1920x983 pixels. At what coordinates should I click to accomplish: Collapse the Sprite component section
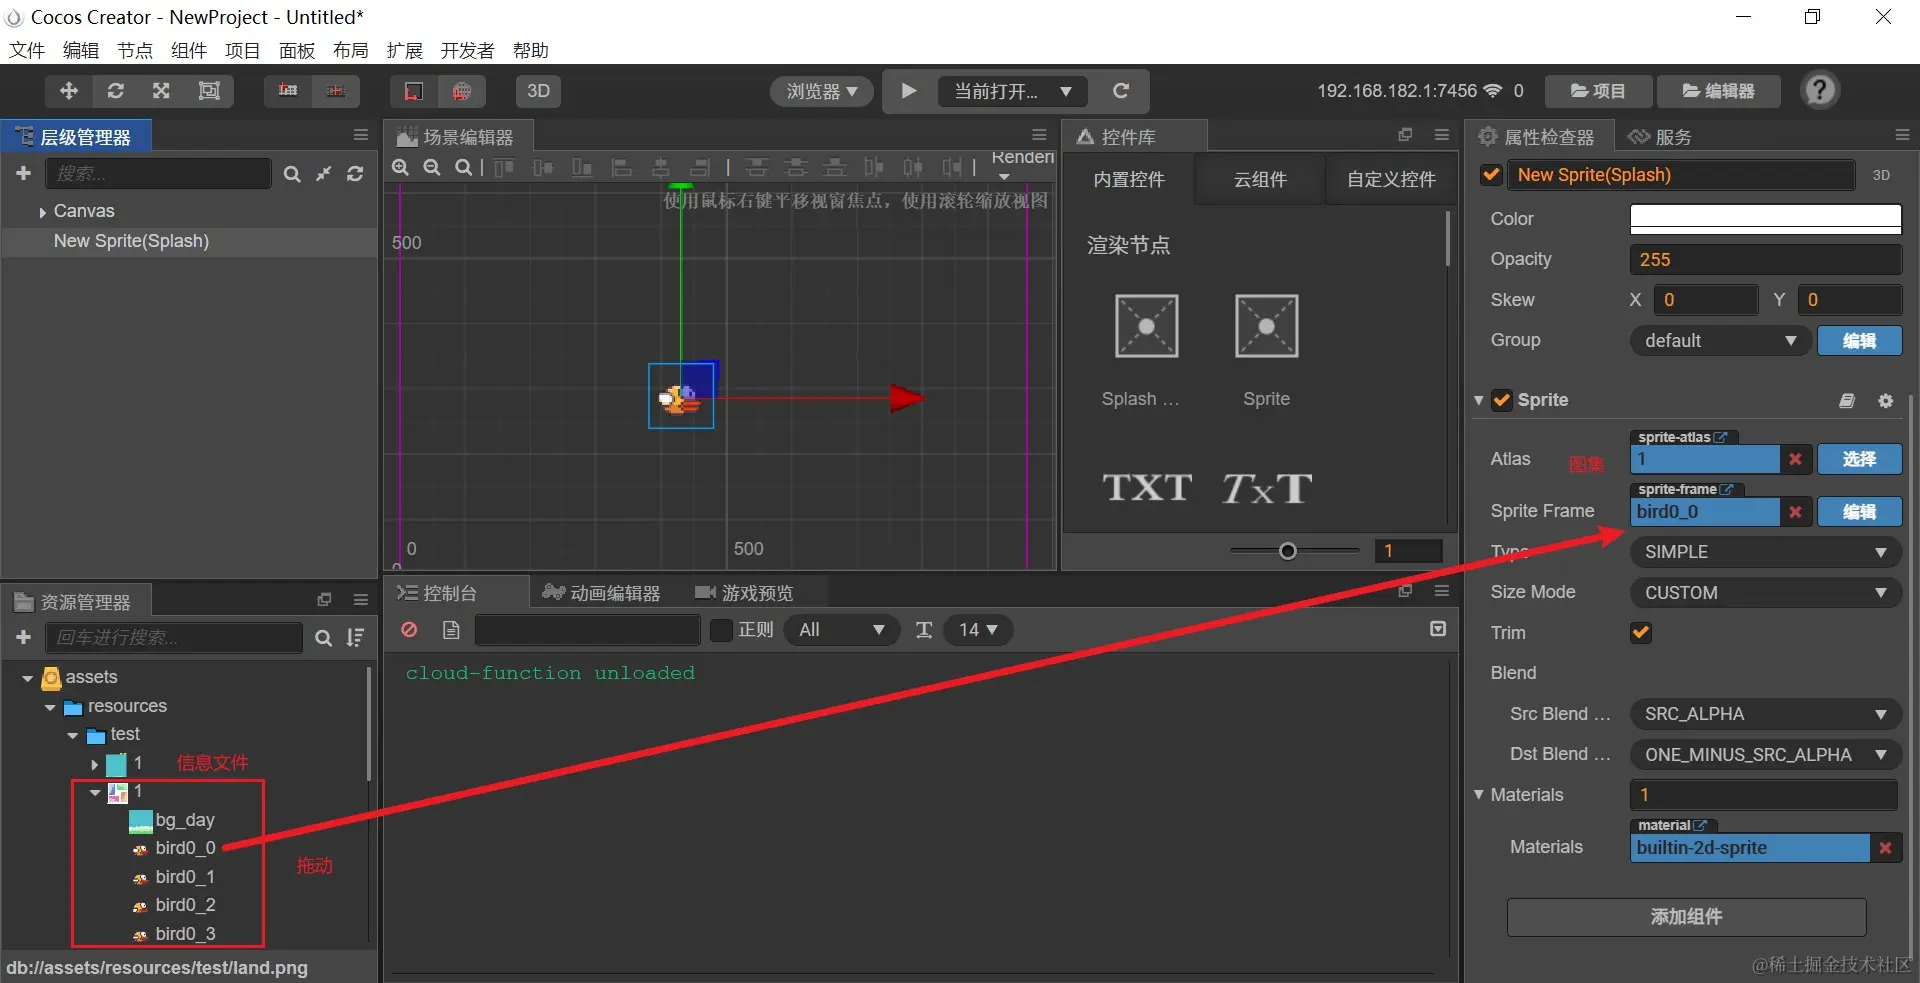coord(1479,401)
